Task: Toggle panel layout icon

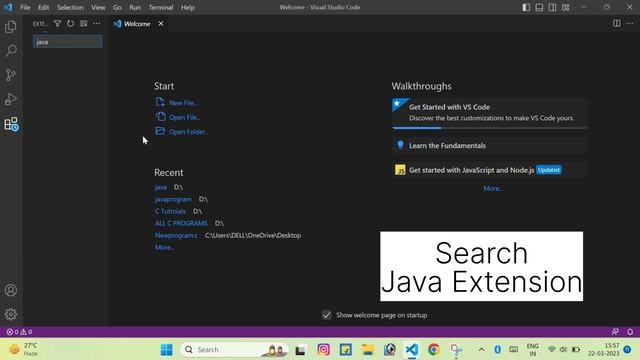Action: click(539, 7)
